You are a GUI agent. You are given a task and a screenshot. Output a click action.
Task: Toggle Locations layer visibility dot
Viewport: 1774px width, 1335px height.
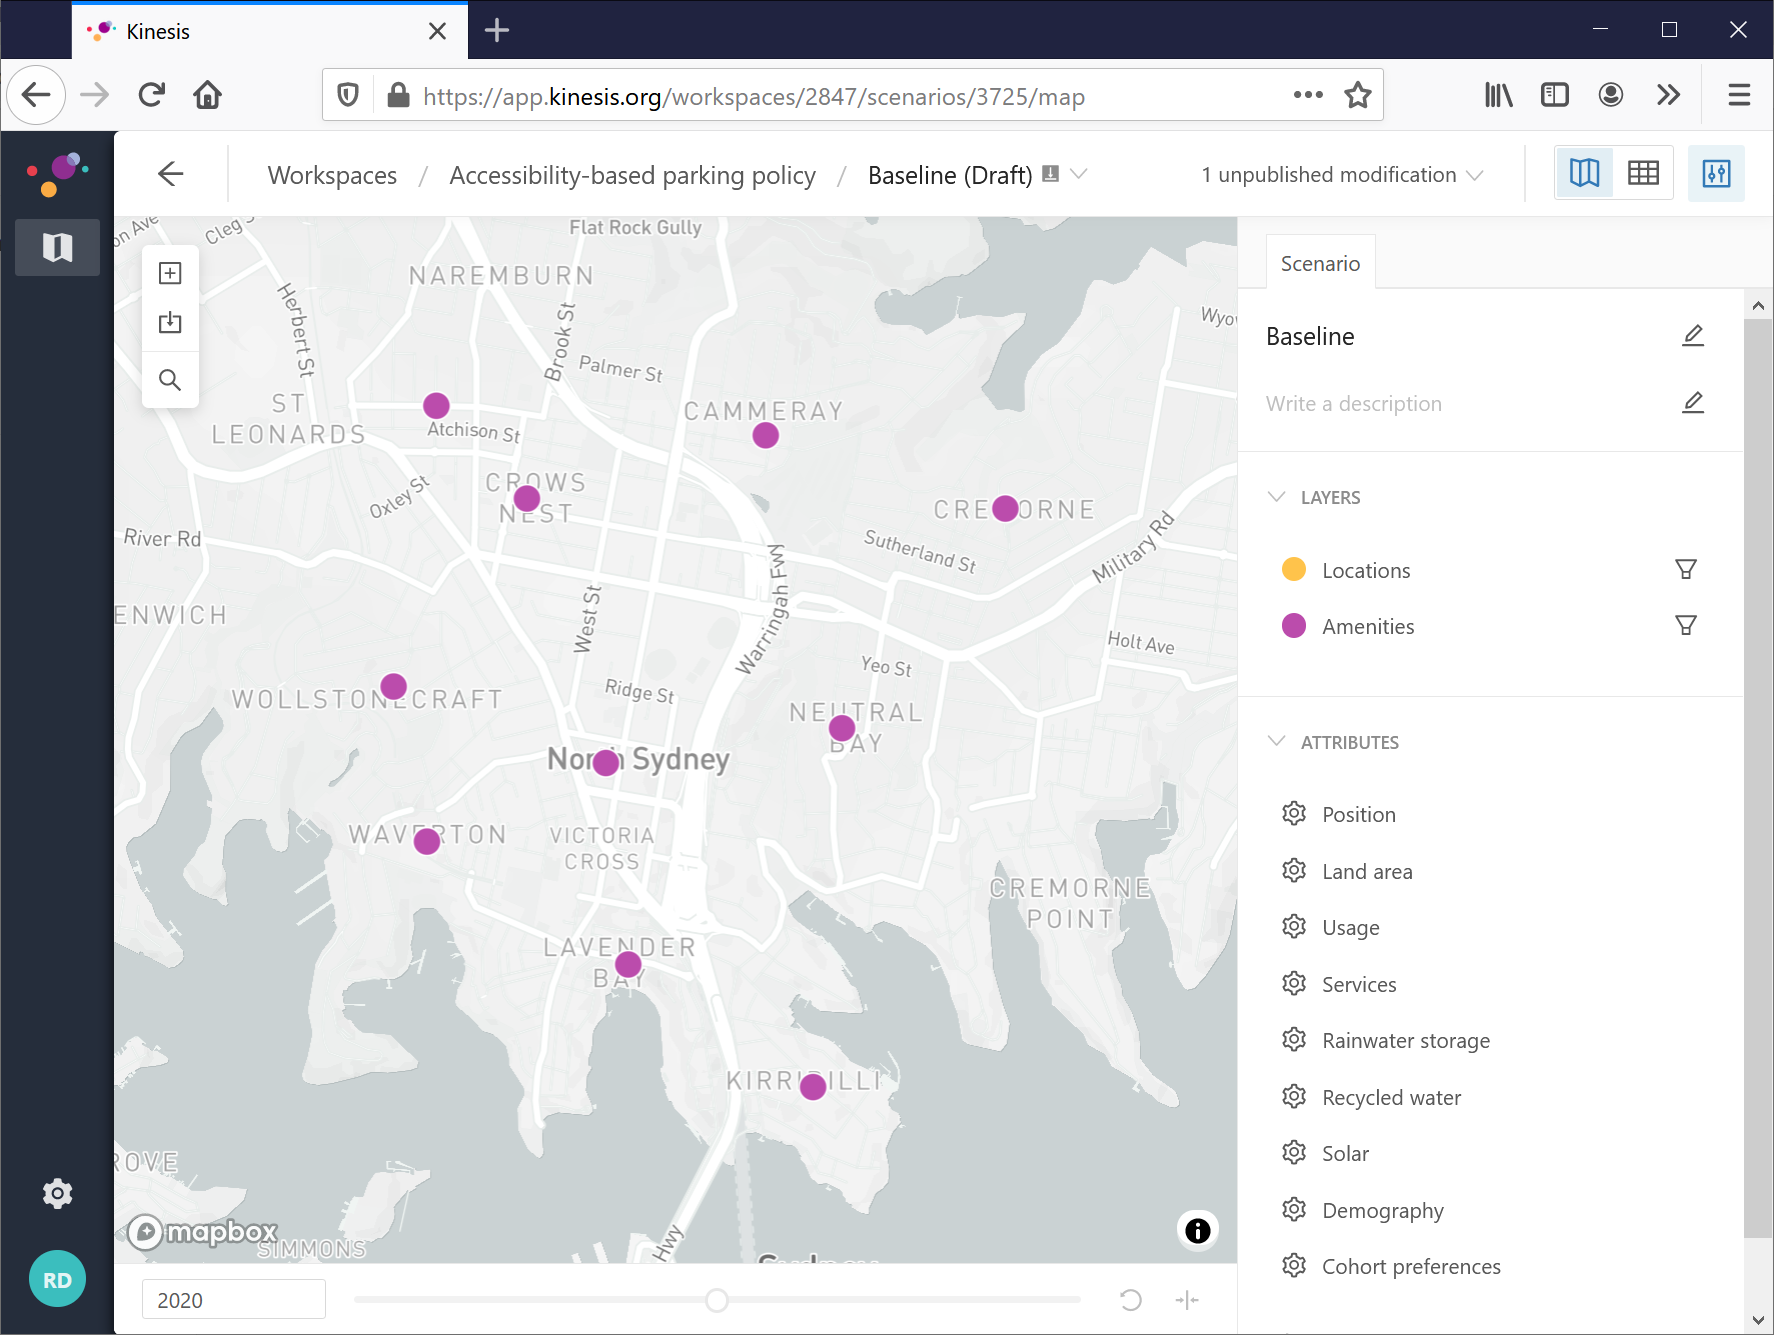tap(1294, 569)
